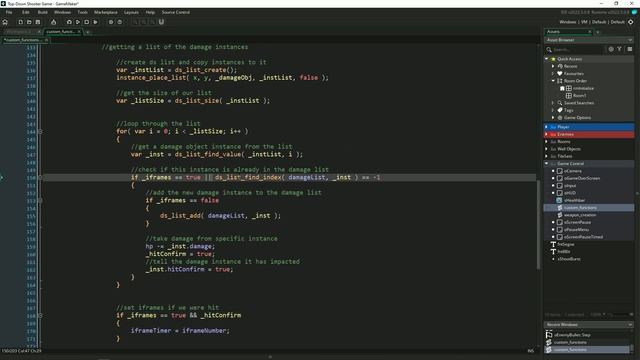The height and width of the screenshot is (360, 640).
Task: Click the Create Executable toolbar icon
Action: coord(53,22)
